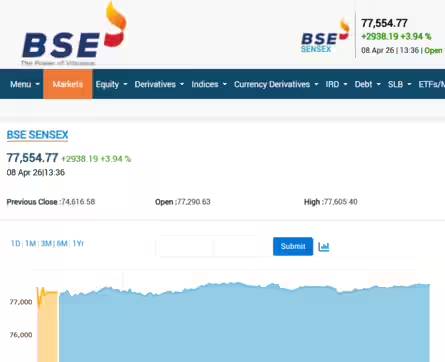This screenshot has width=445, height=362.
Task: Expand the Debt dropdown
Action: click(x=367, y=84)
